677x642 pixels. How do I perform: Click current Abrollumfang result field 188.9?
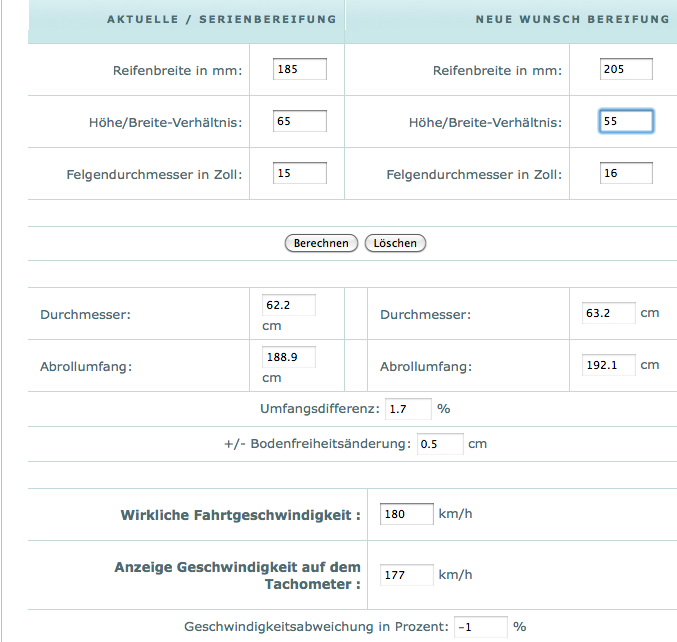pos(289,357)
